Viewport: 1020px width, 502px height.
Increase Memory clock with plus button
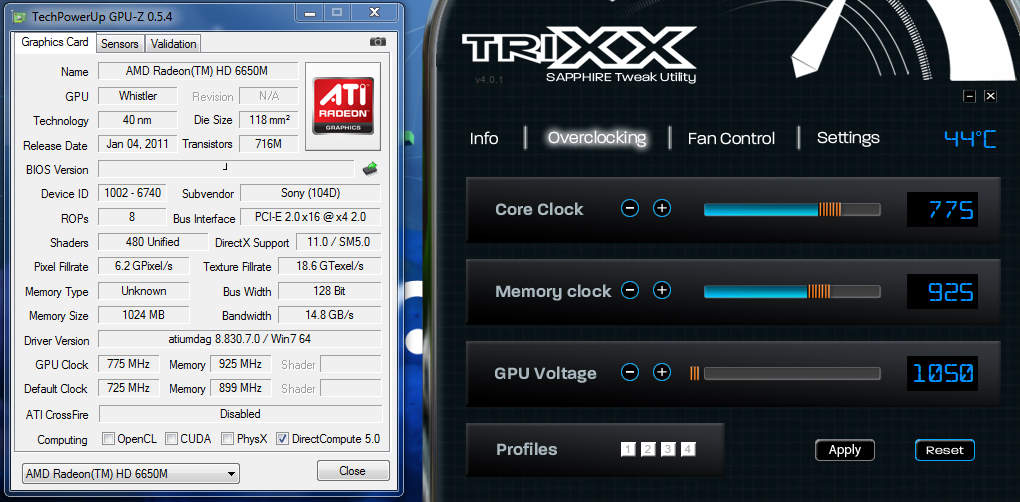click(662, 290)
